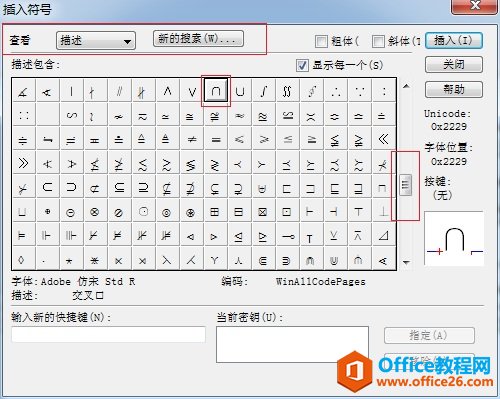Click the symbol grid scrollbar thumb
Viewport: 500px width, 399px height.
pos(405,184)
